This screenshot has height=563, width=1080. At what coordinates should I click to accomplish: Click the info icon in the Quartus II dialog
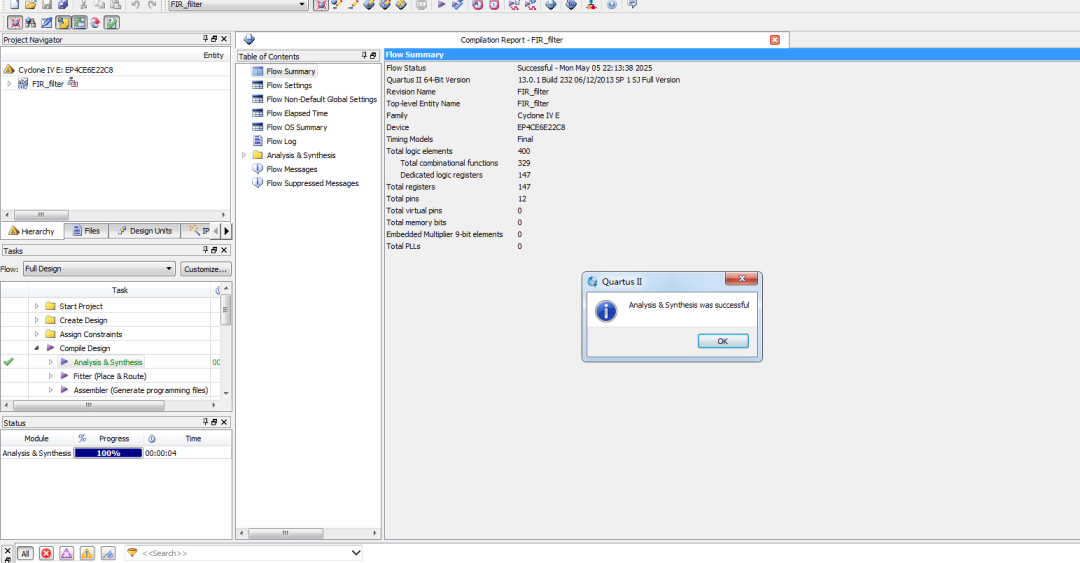606,311
